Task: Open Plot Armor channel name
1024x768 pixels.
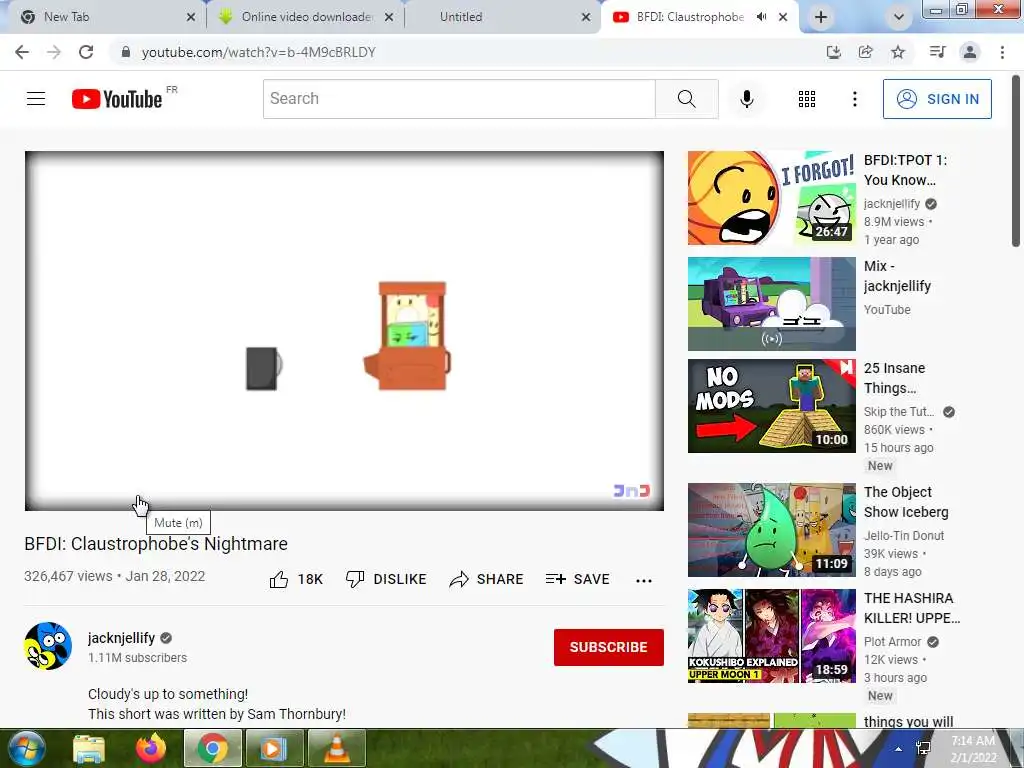Action: [x=893, y=642]
